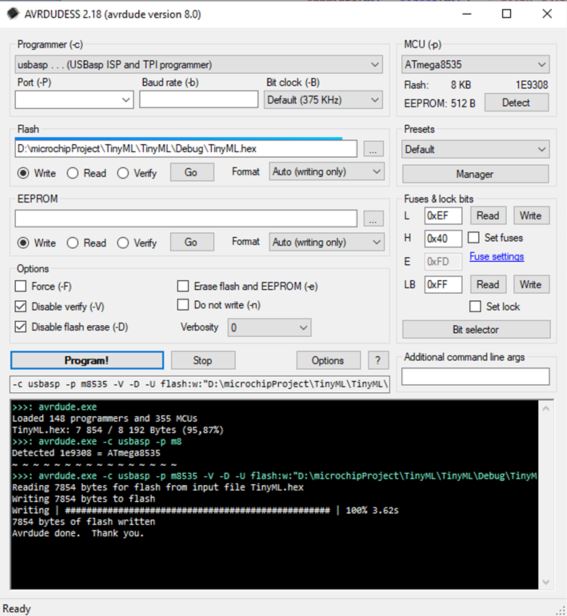Click the console scrollbar down arrow
The image size is (567, 616).
coord(545,581)
